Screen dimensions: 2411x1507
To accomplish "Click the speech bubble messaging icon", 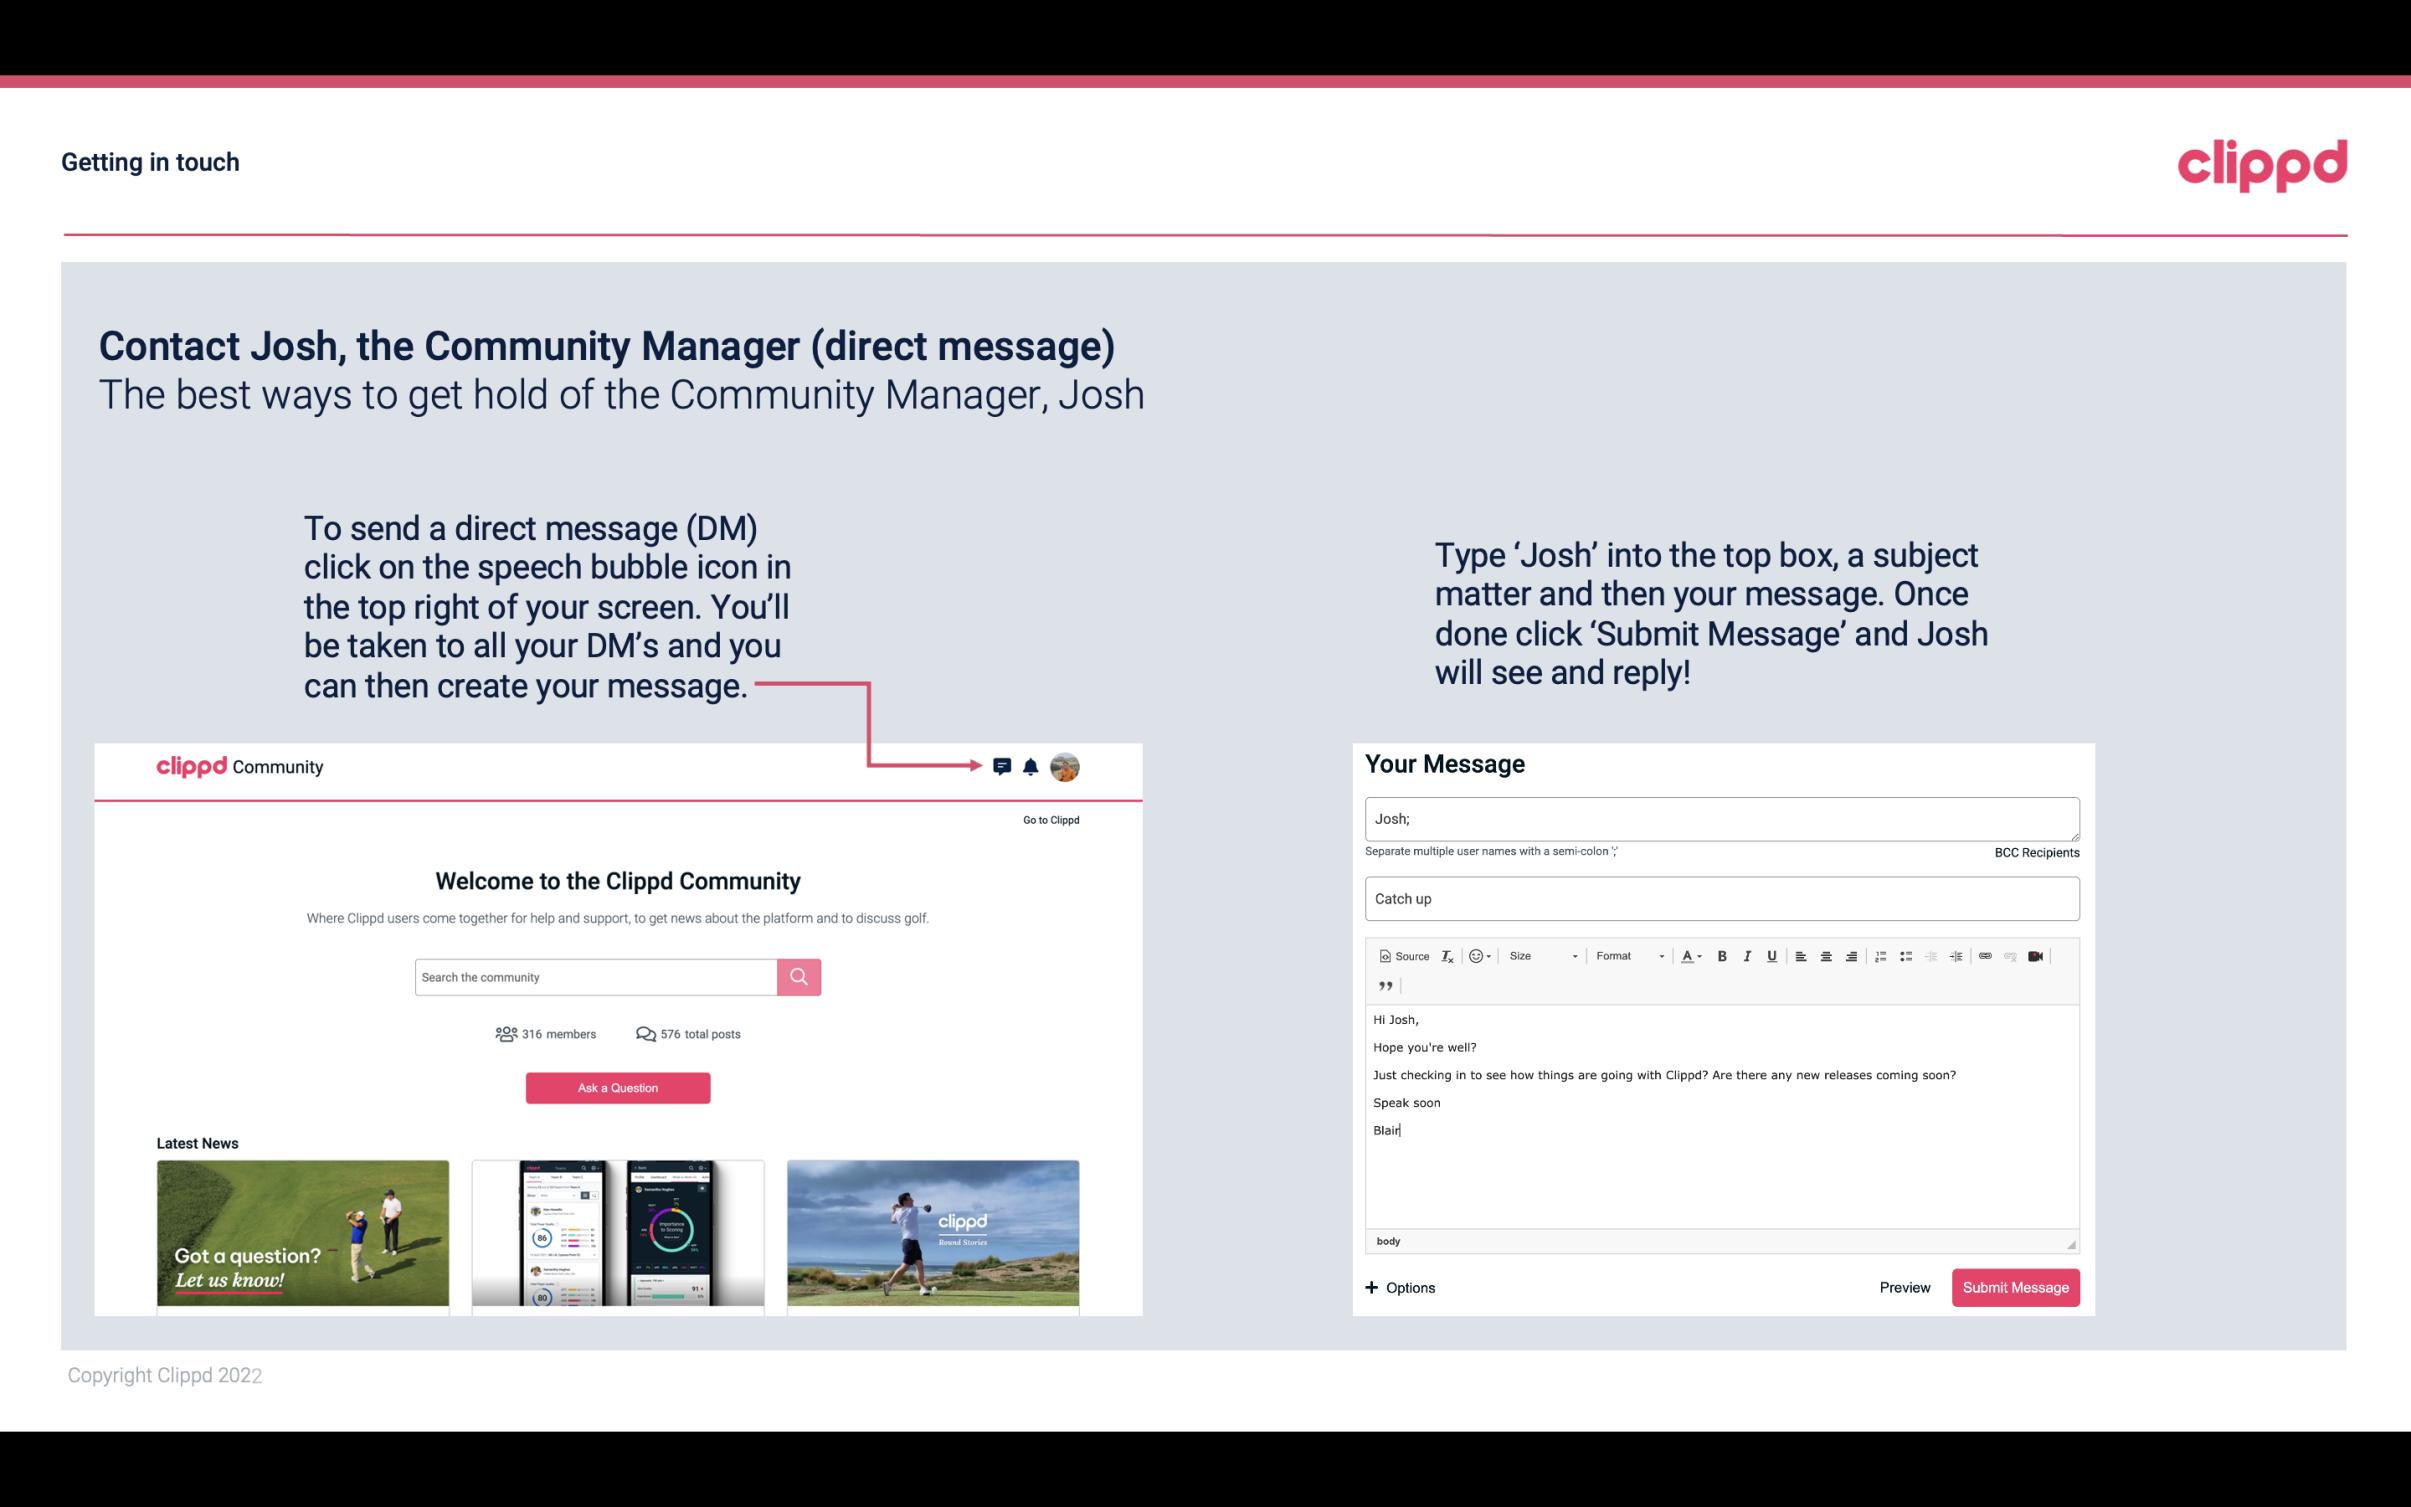I will [x=1002, y=766].
